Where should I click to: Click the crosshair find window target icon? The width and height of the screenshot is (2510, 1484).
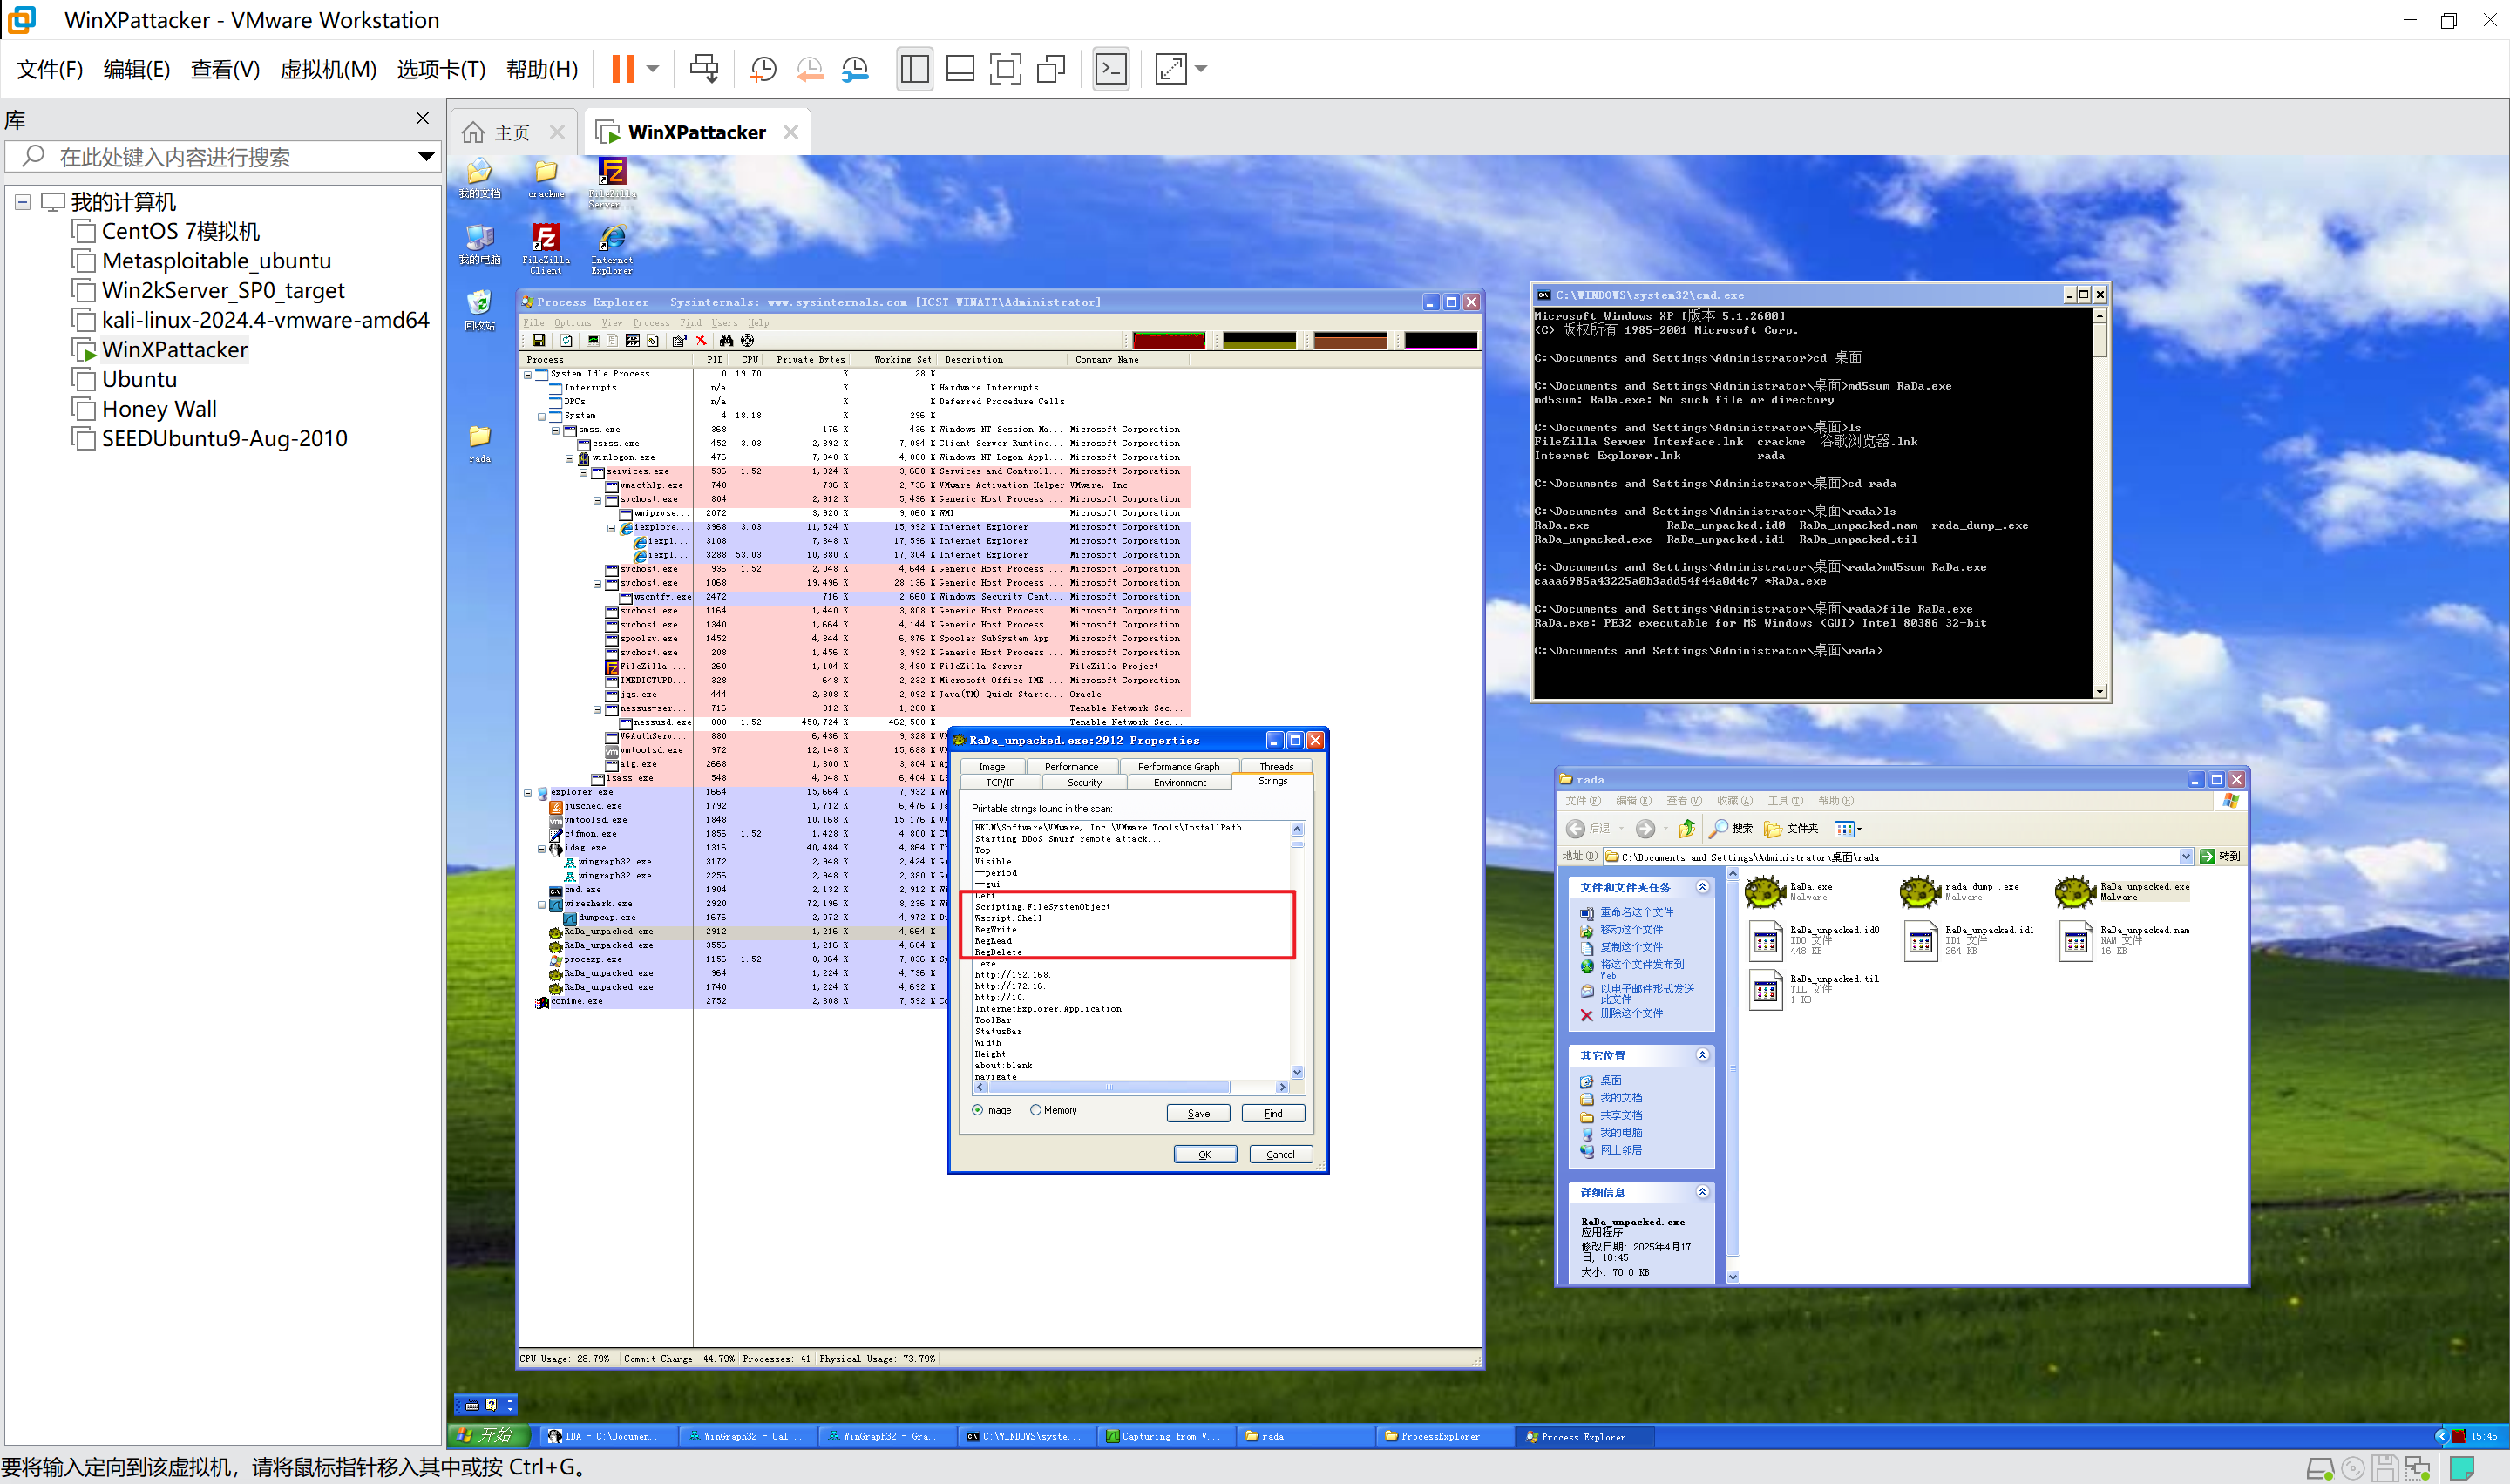747,341
